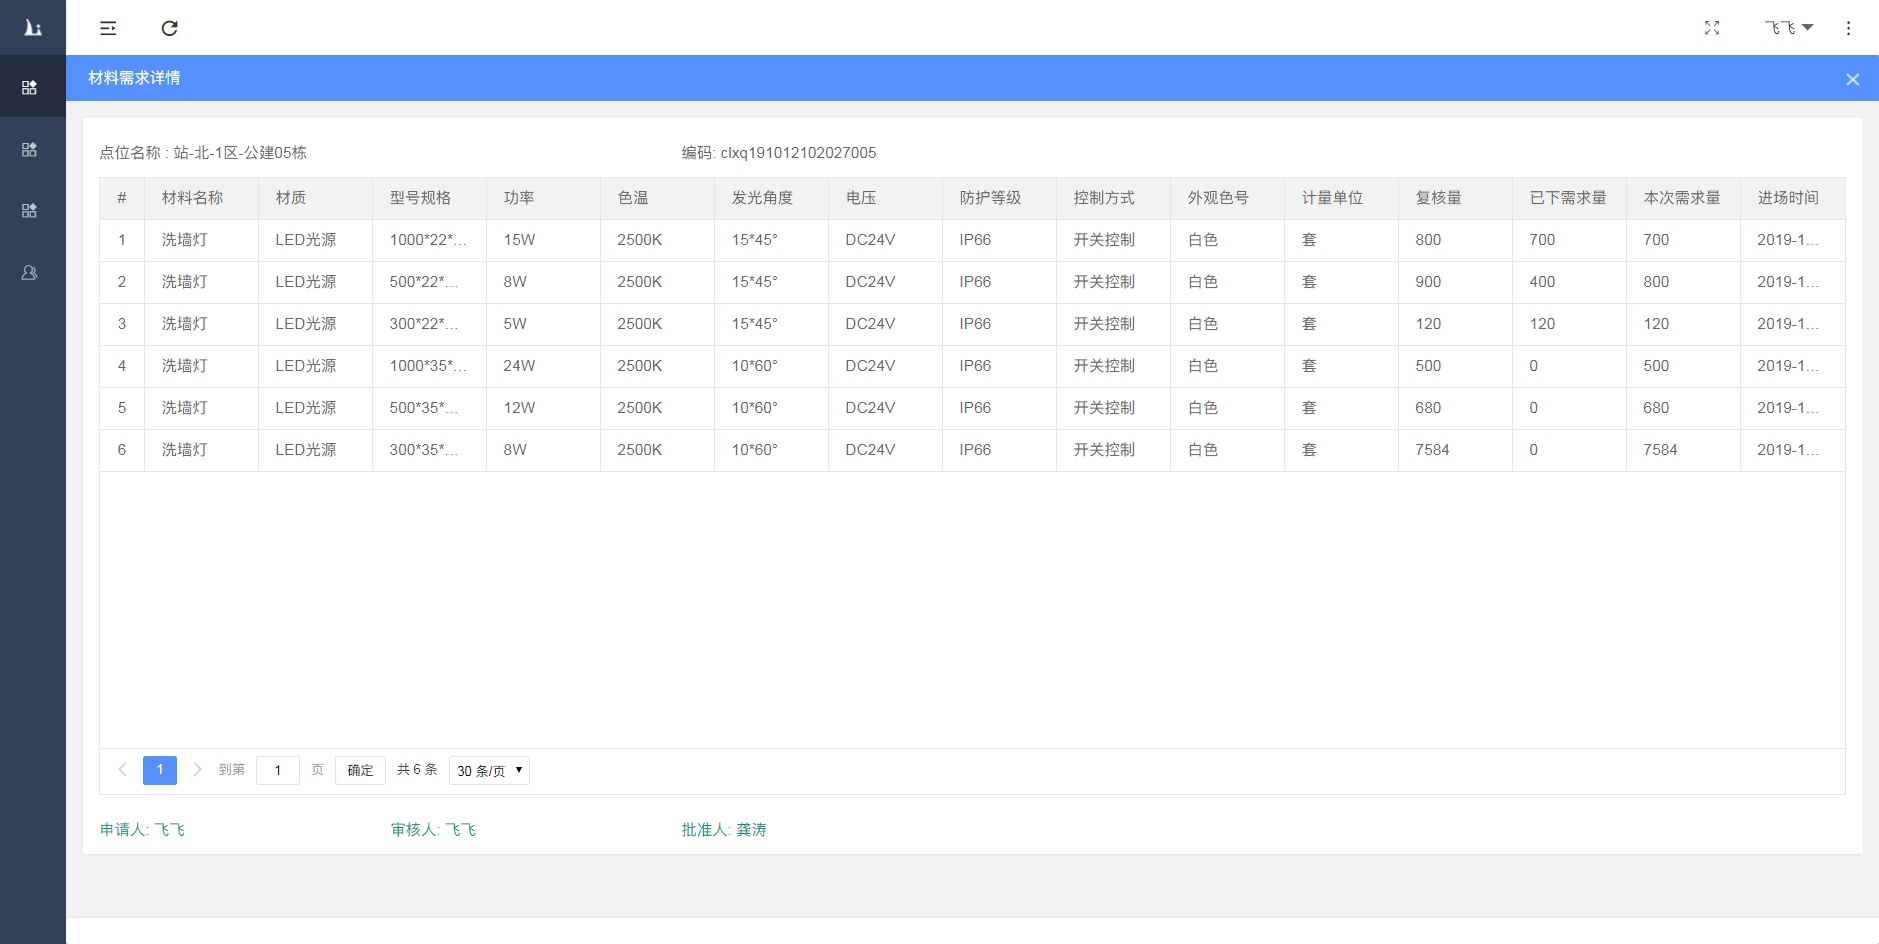
Task: Click the 点位名称 站-北-1区-公建05栋 text
Action: point(203,153)
